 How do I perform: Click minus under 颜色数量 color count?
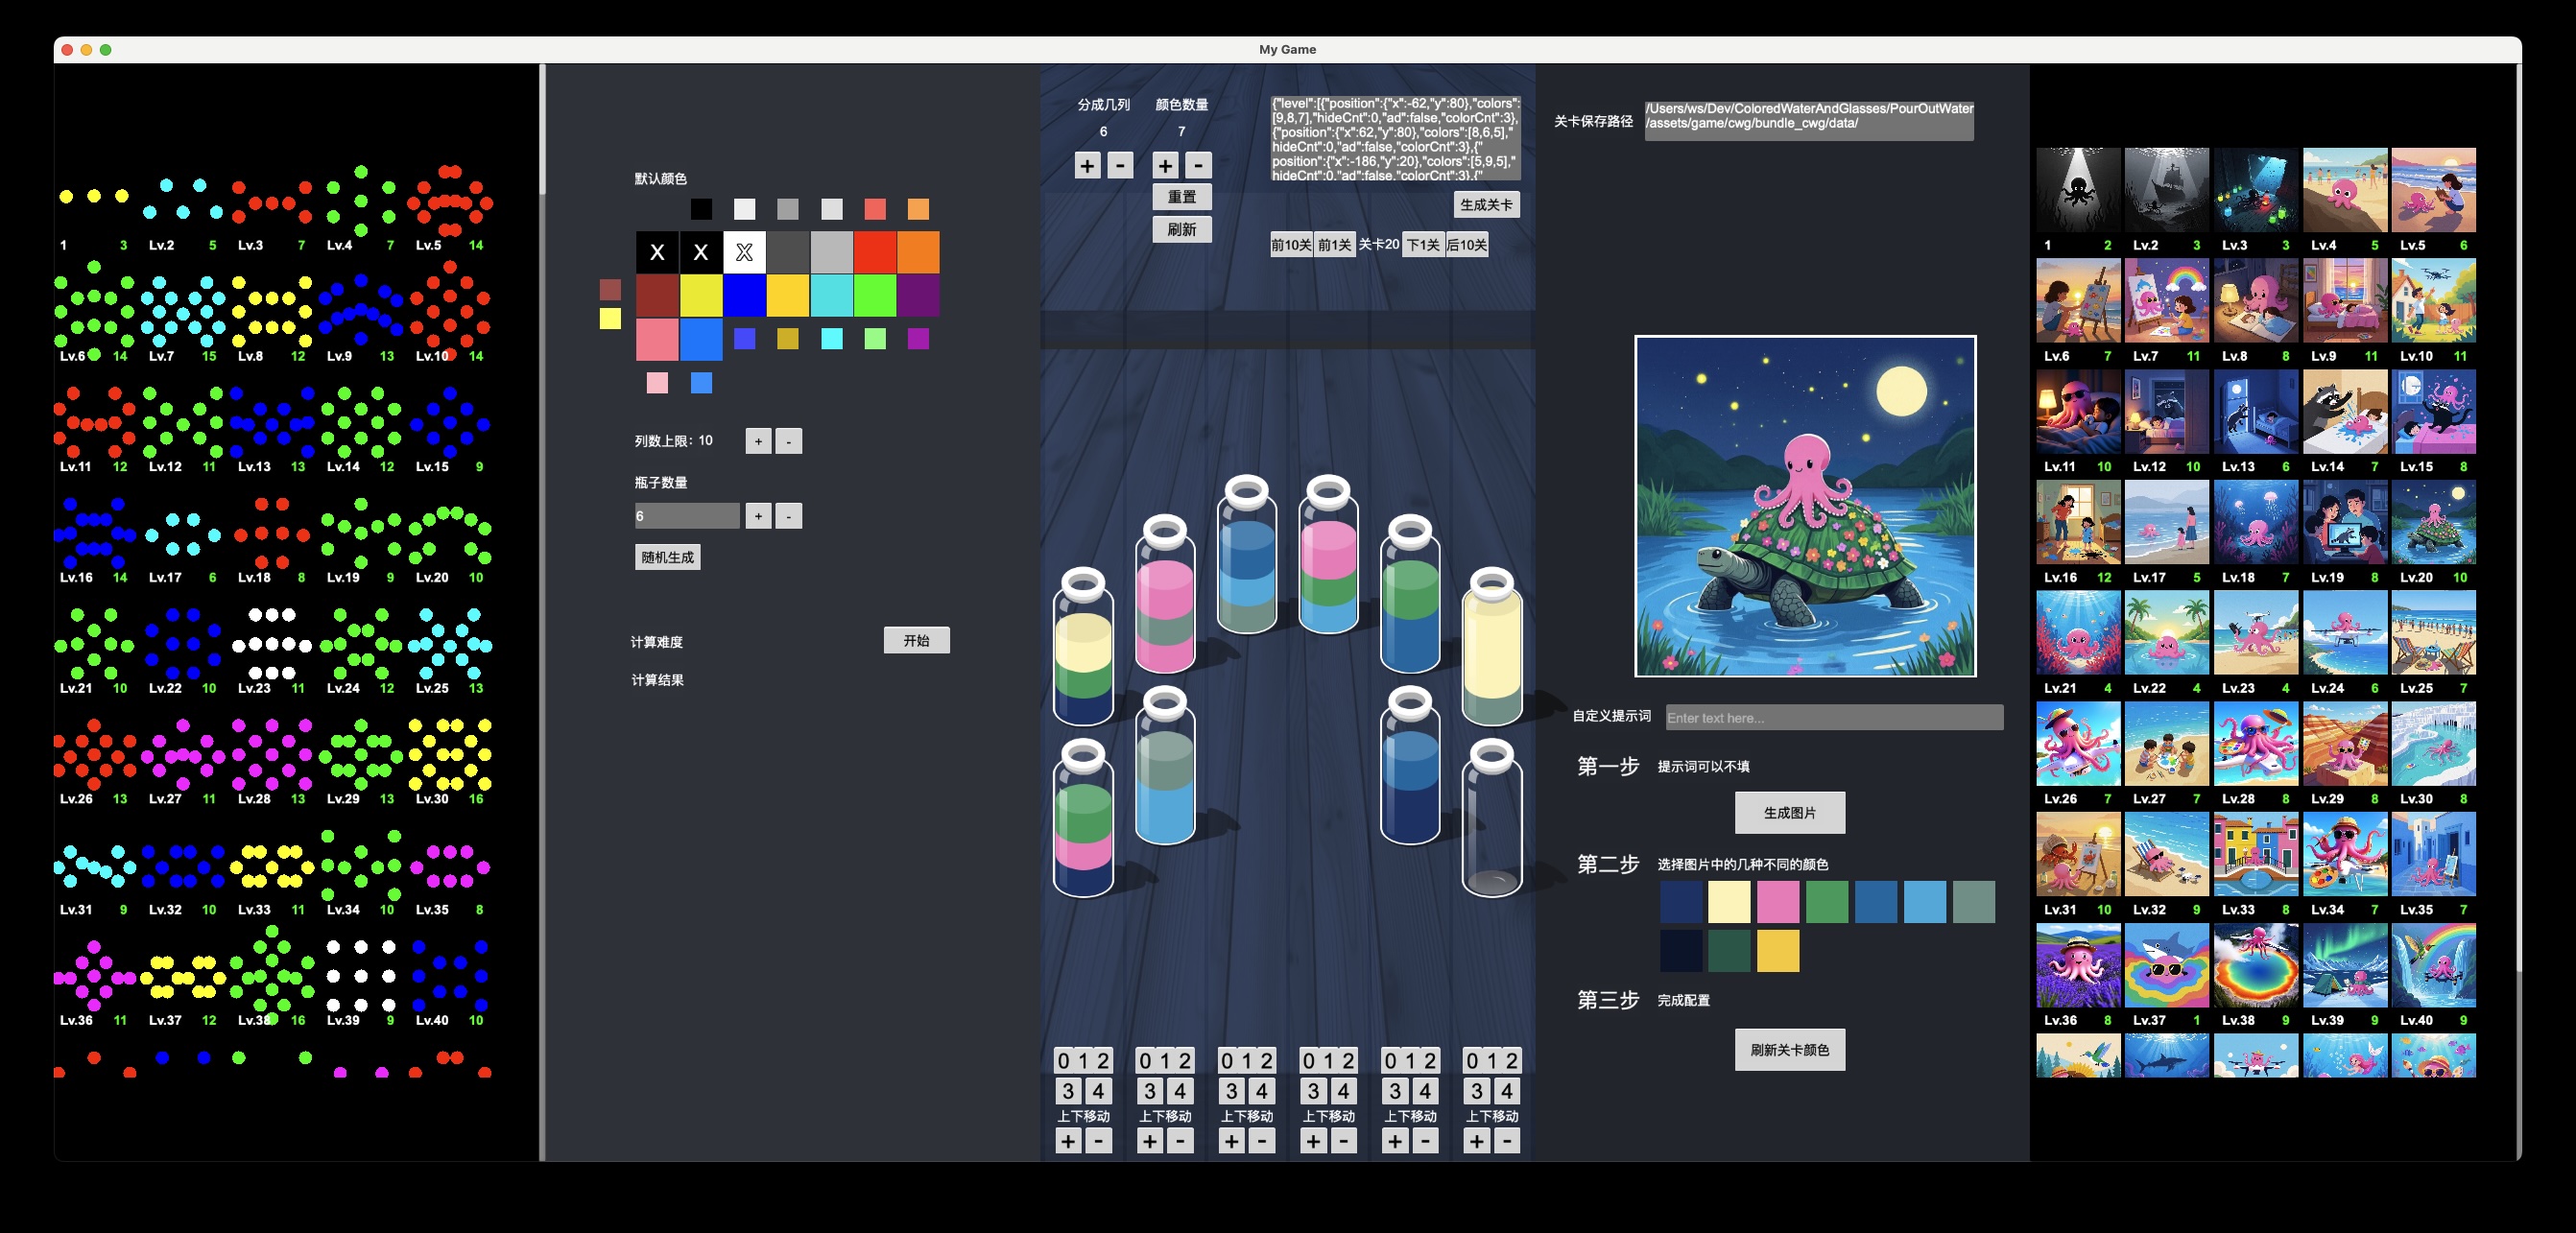(x=1198, y=165)
